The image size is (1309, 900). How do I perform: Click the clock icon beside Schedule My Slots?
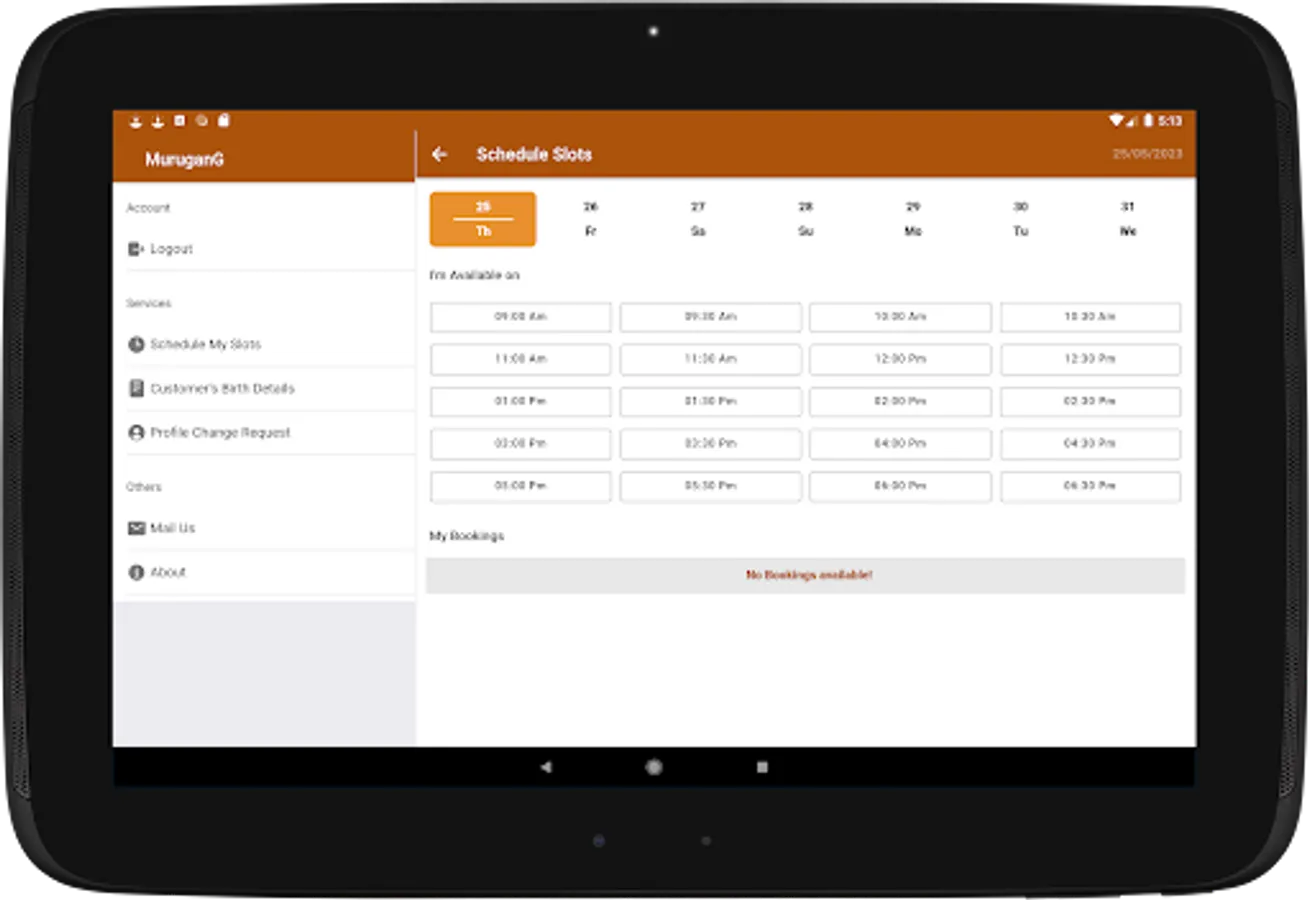137,344
